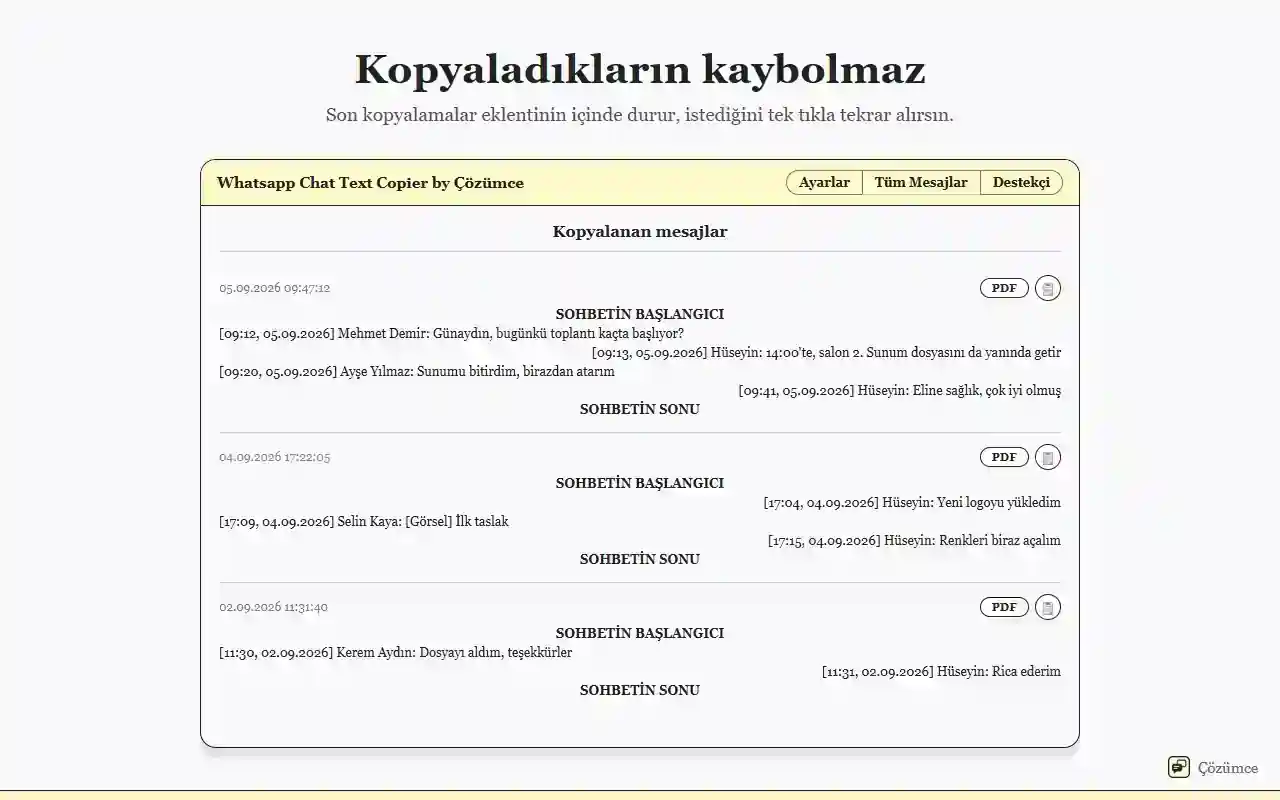Export 04.09.2026 17:22:05 chat as PDF

pos(1004,457)
